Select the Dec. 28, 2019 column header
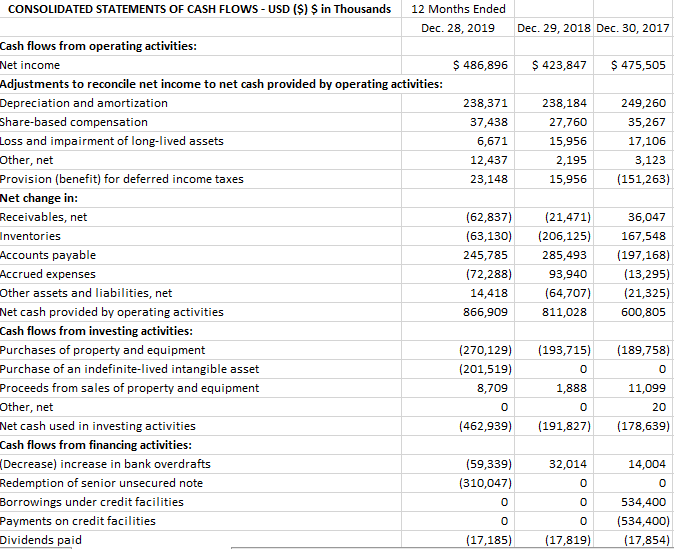 (458, 28)
